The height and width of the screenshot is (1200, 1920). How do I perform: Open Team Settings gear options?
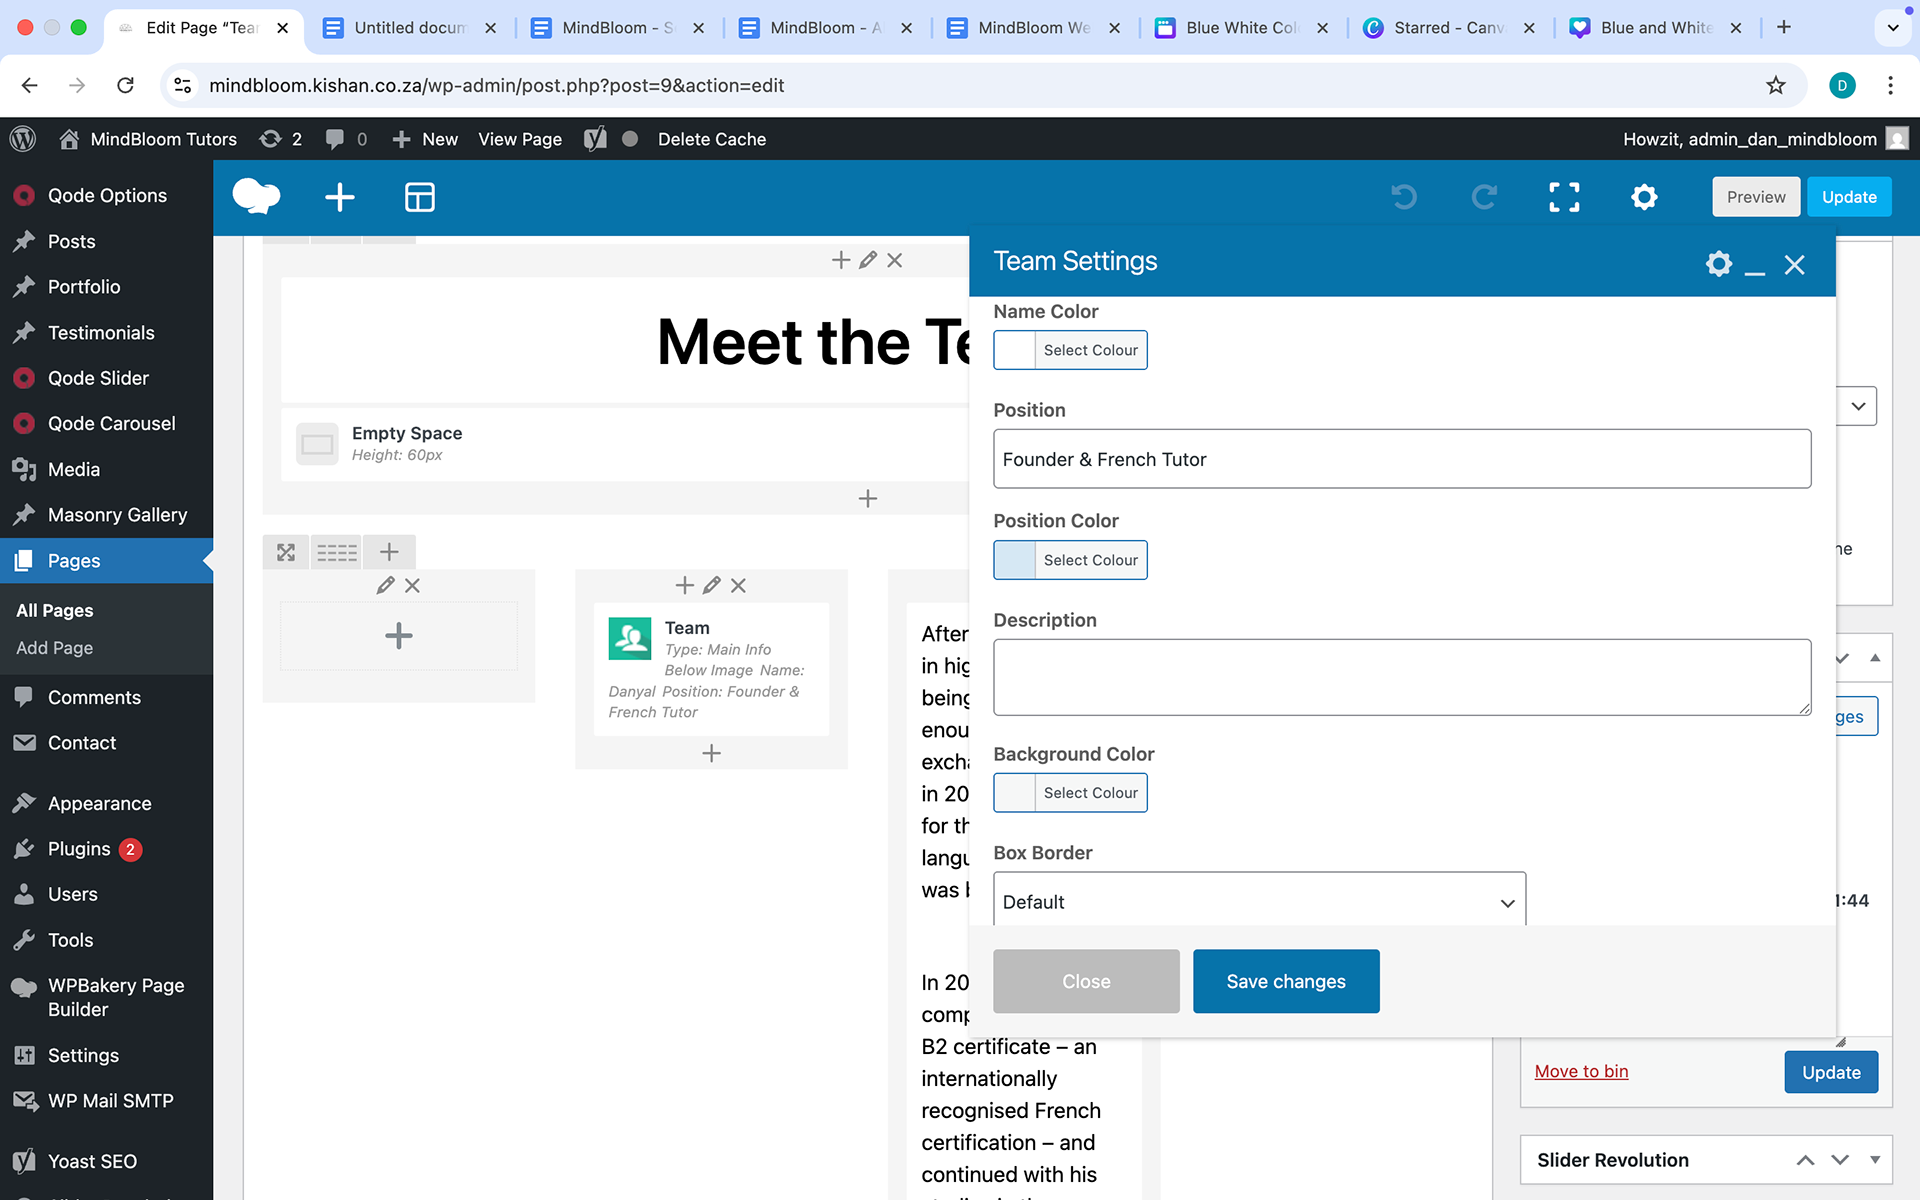1718,264
